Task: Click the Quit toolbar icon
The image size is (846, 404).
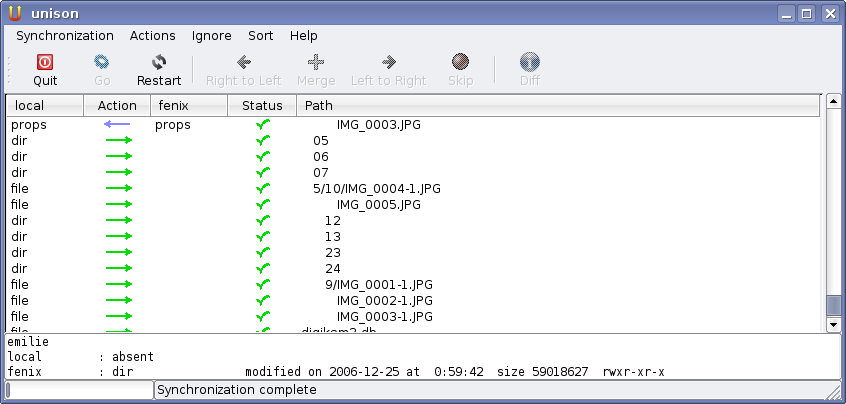Action: (45, 62)
